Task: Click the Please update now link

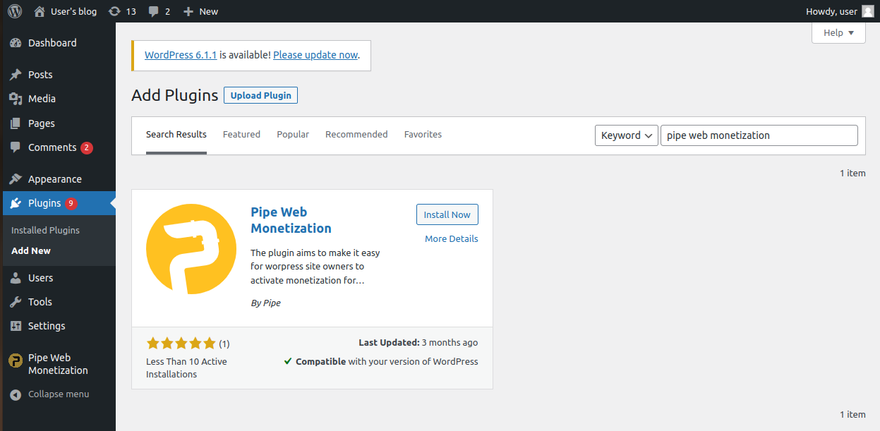Action: 315,55
